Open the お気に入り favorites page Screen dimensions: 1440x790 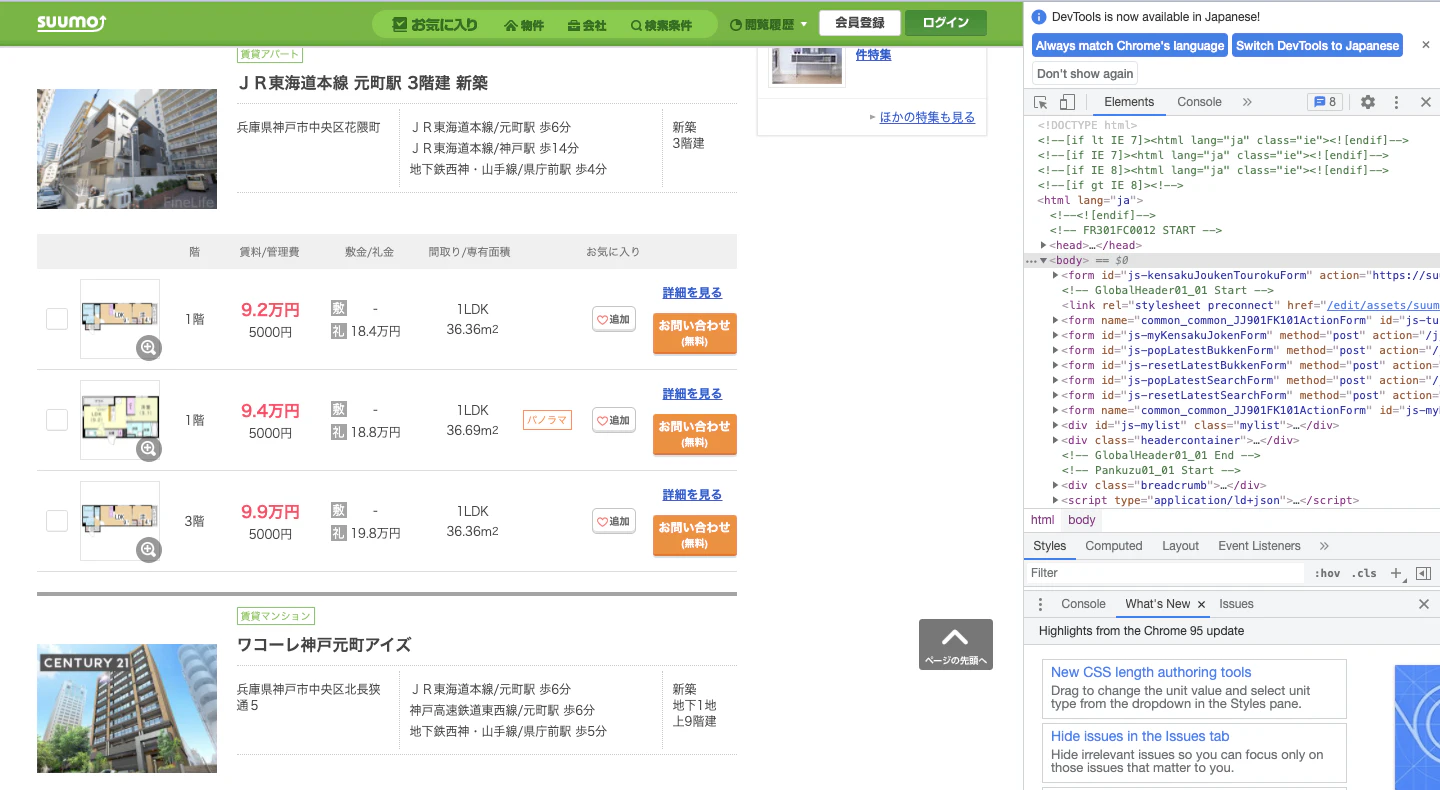point(435,24)
